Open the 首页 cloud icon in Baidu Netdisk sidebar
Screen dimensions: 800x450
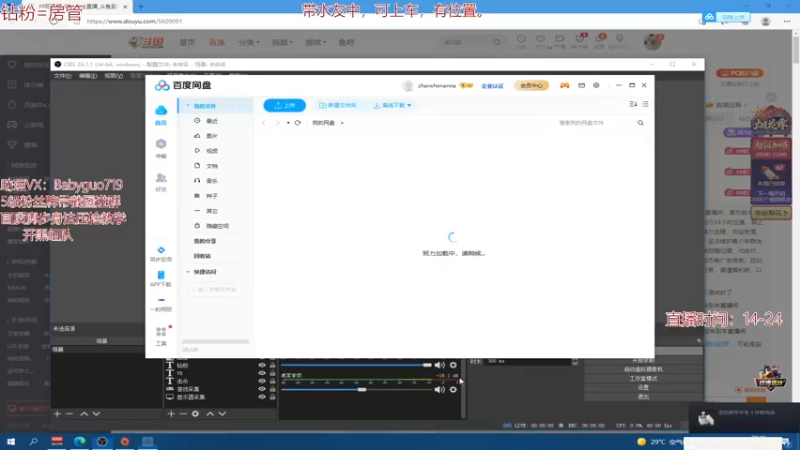click(161, 110)
